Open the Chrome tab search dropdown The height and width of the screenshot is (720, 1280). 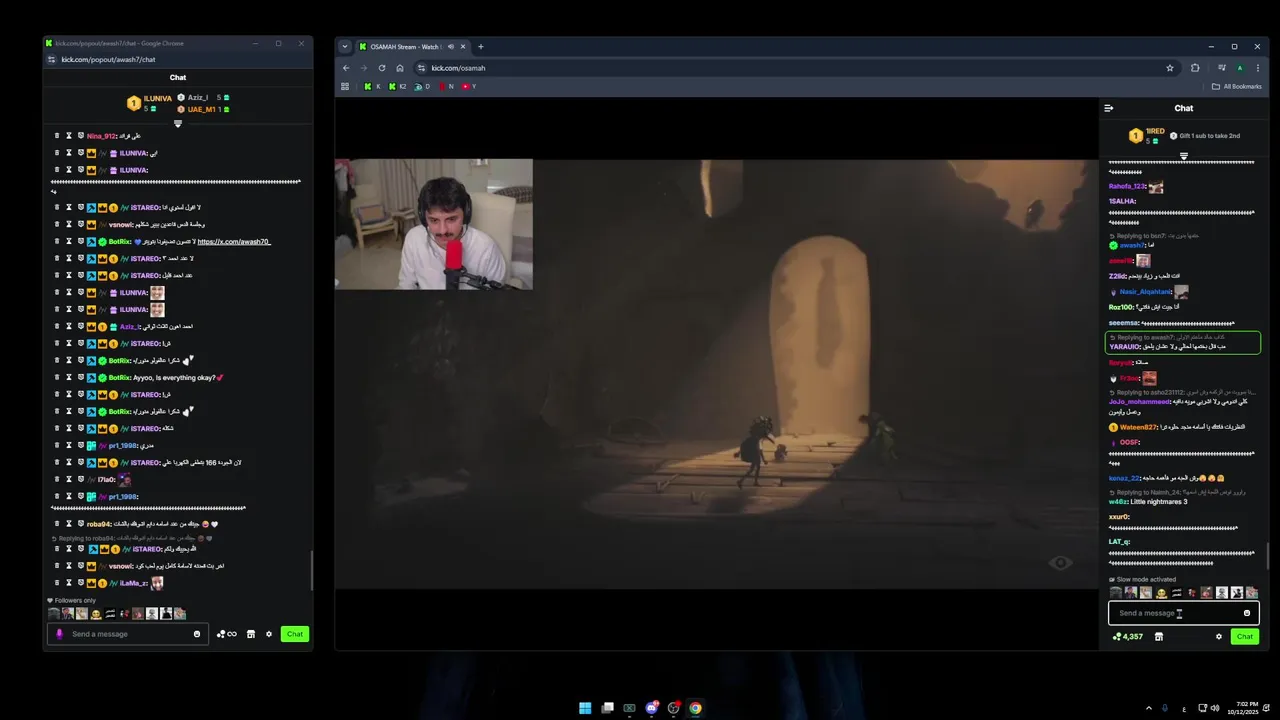click(345, 47)
